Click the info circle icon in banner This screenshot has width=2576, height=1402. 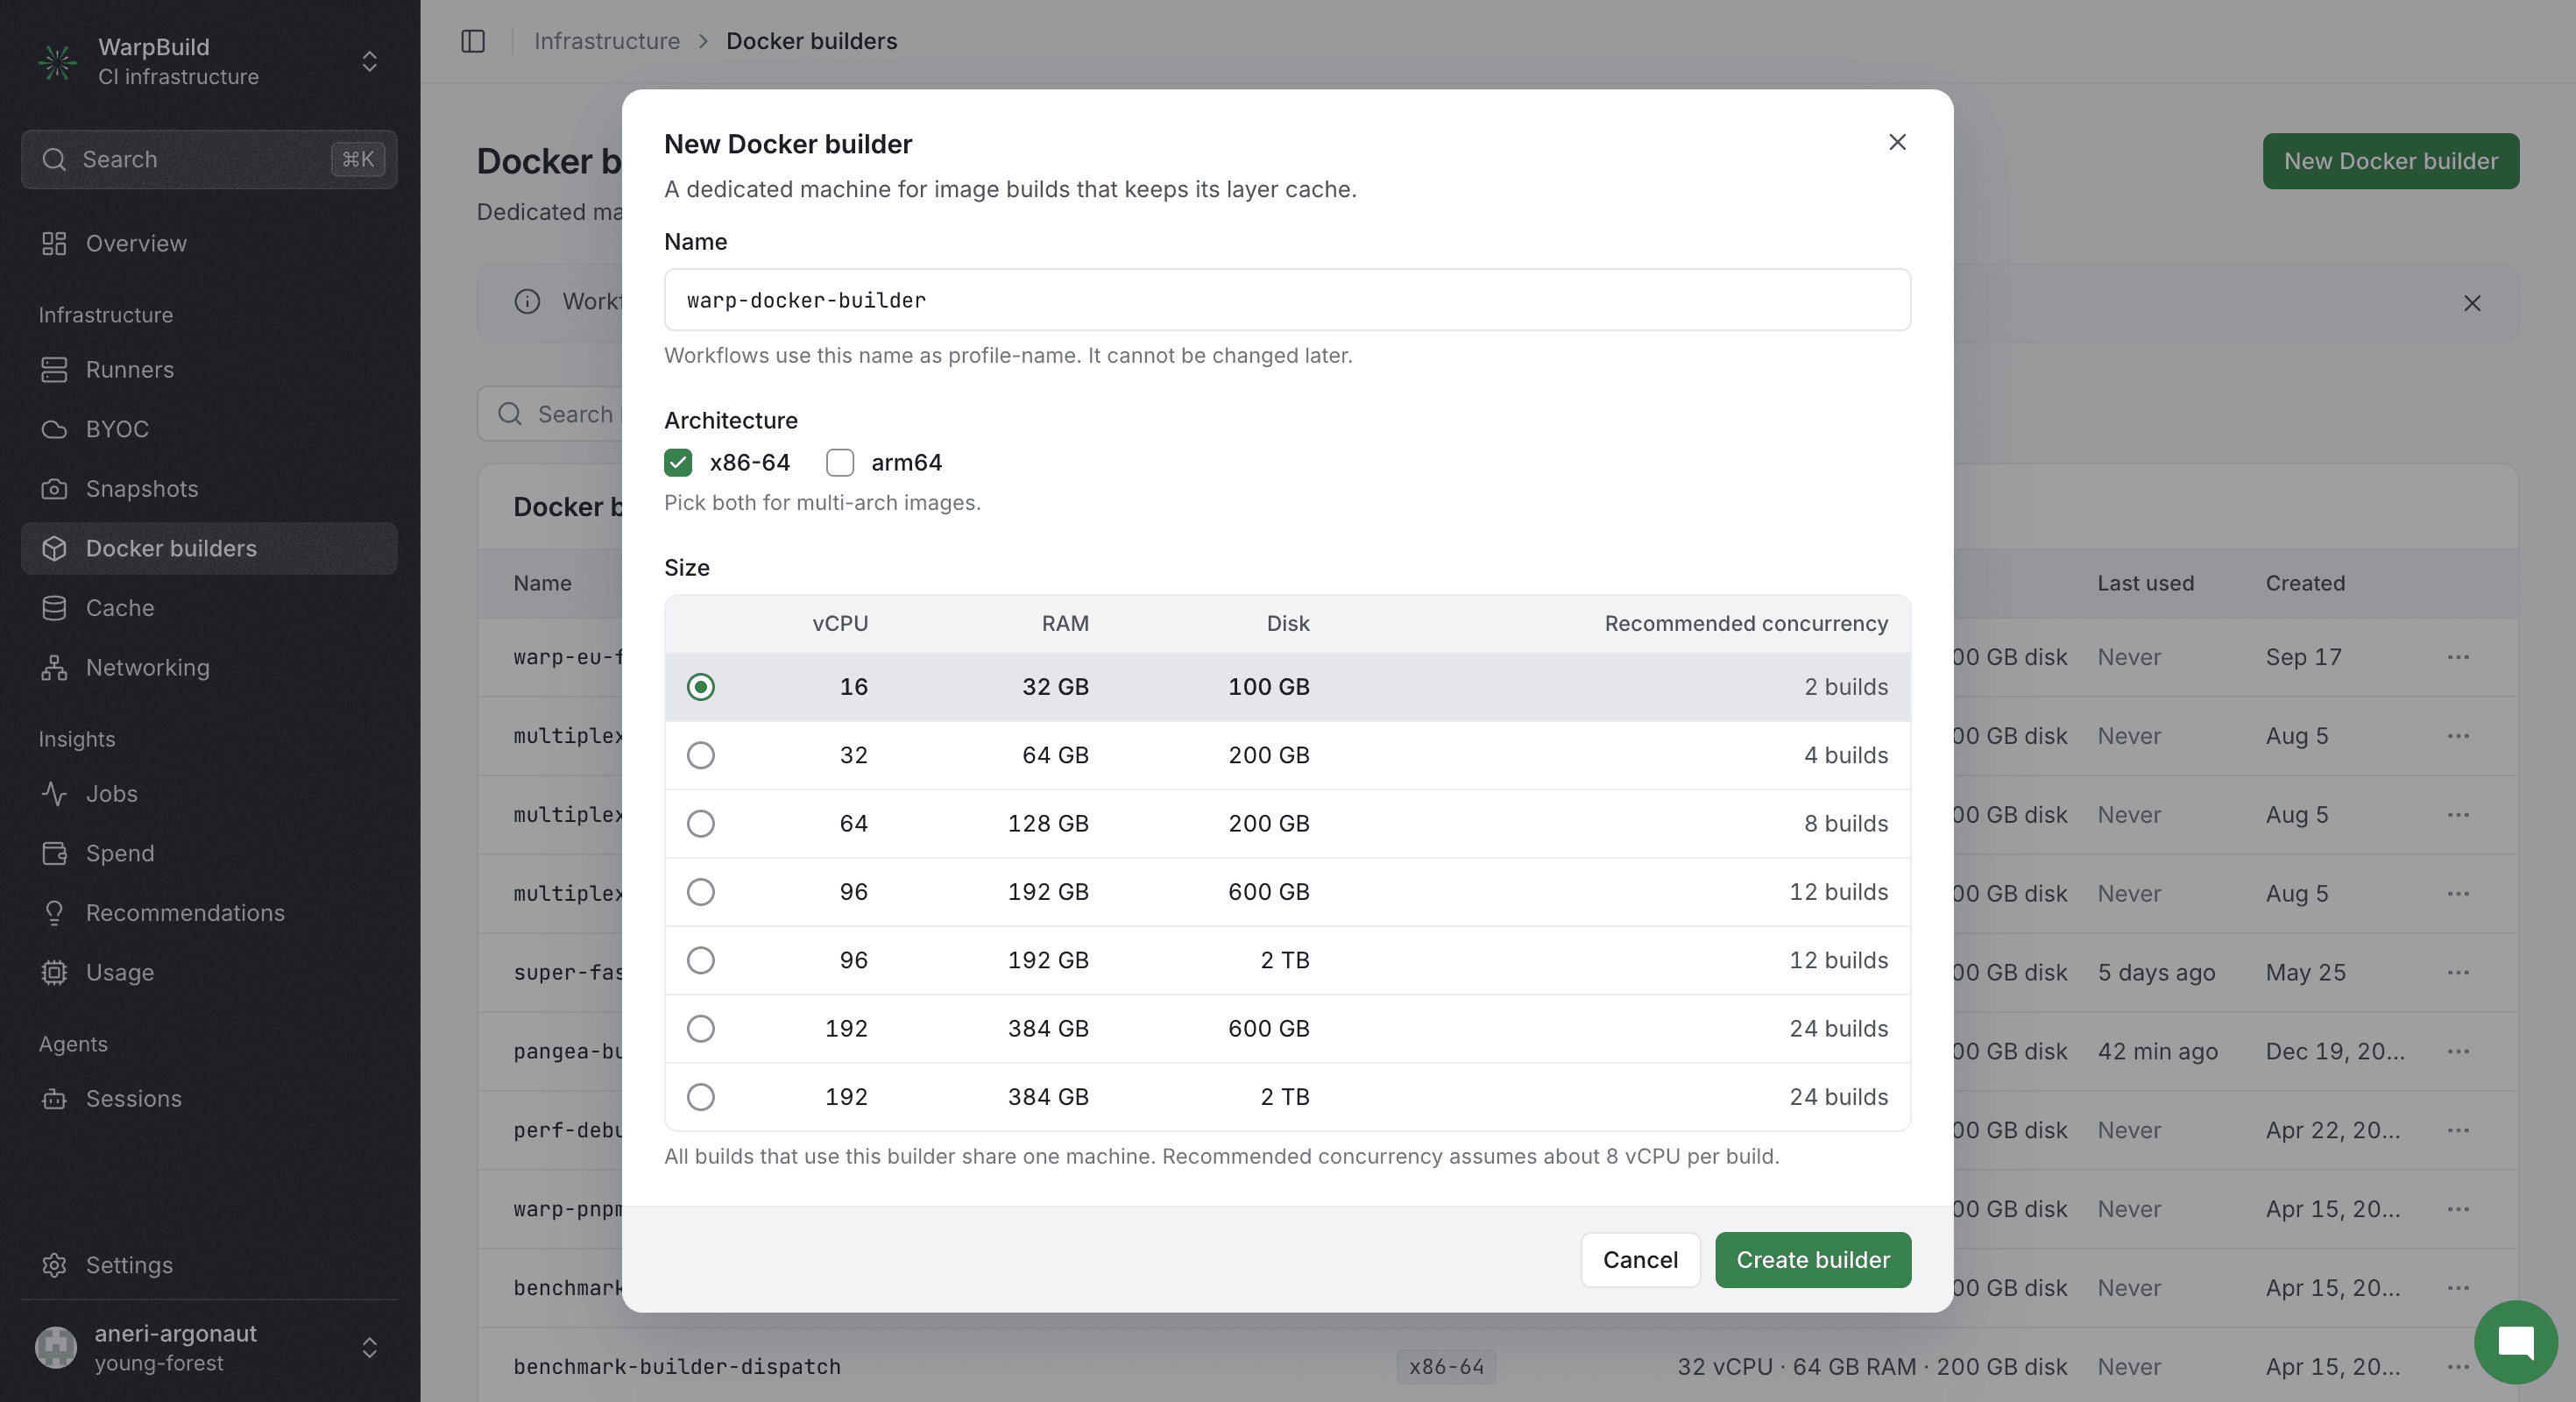(527, 301)
